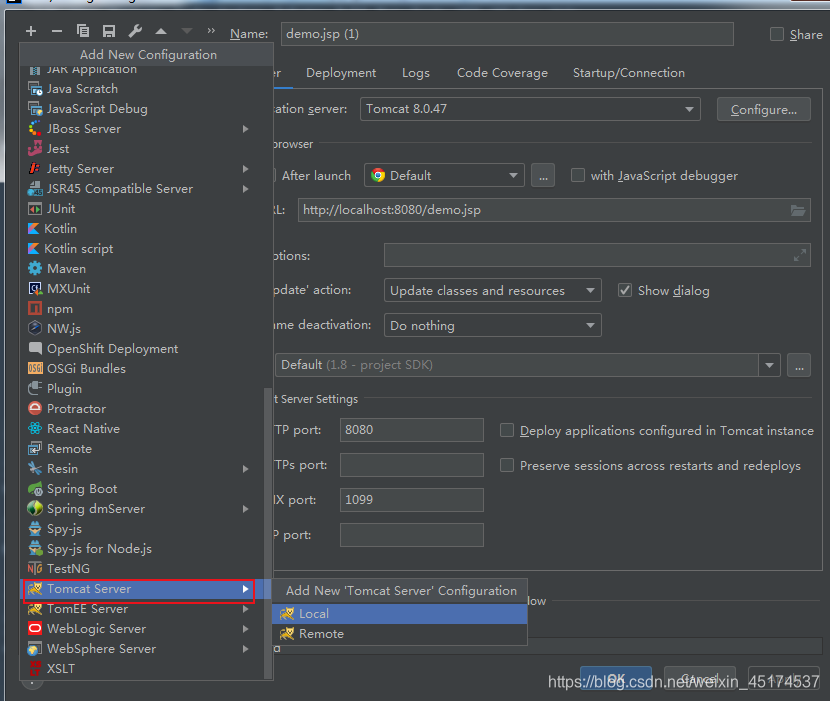Expand the WebLogic Server submenu
Viewport: 830px width, 701px height.
[x=245, y=629]
